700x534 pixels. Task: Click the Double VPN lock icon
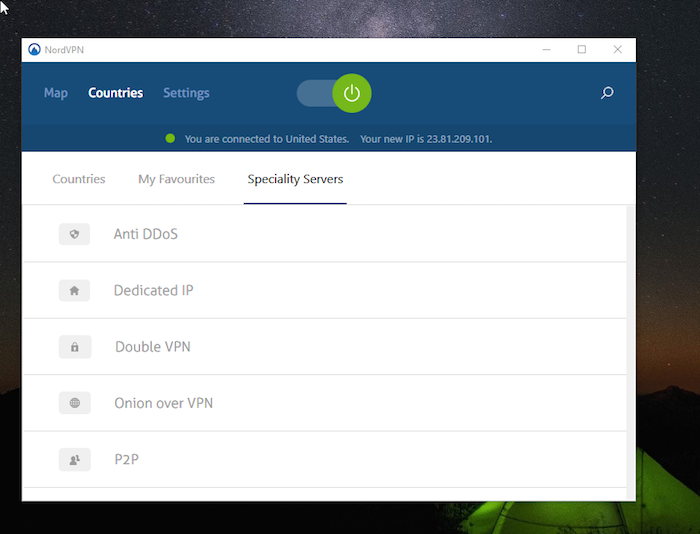75,347
